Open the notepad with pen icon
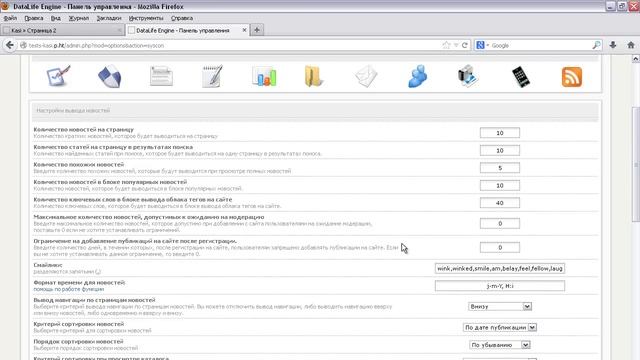Image resolution: width=640 pixels, height=360 pixels. coord(212,76)
